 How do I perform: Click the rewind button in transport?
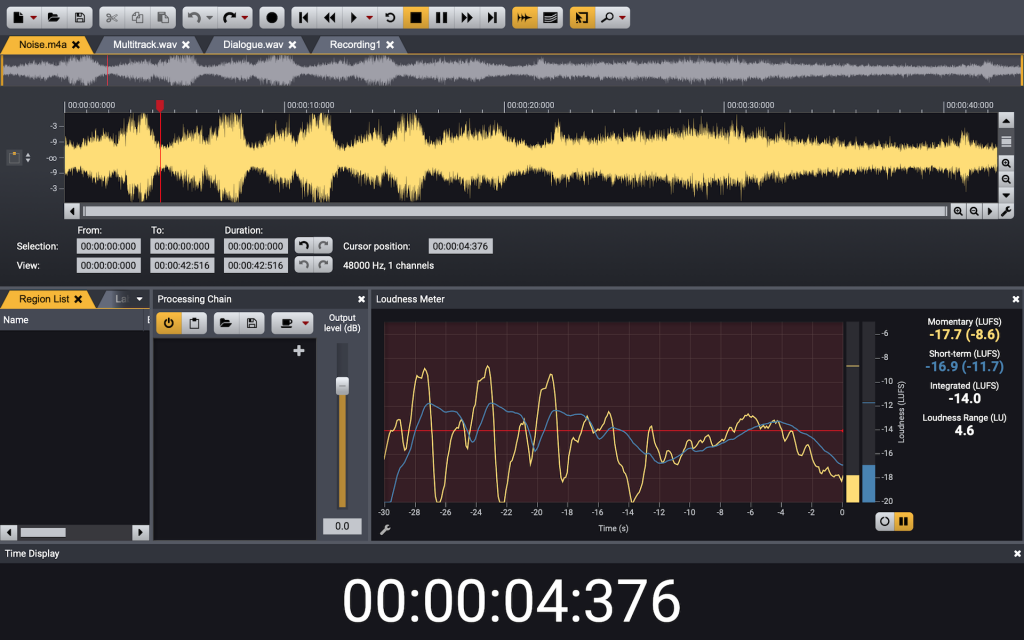329,17
